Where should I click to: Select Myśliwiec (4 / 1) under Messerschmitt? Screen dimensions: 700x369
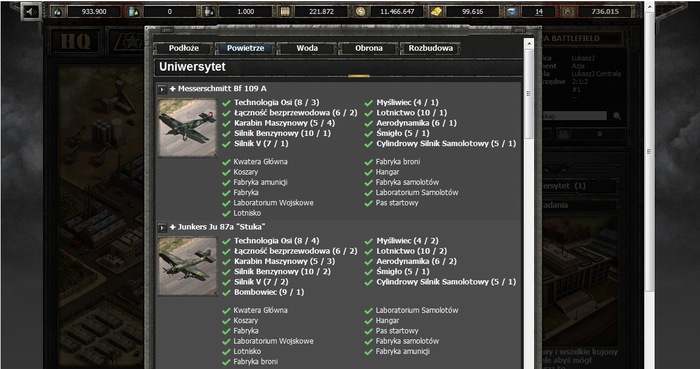pos(407,103)
